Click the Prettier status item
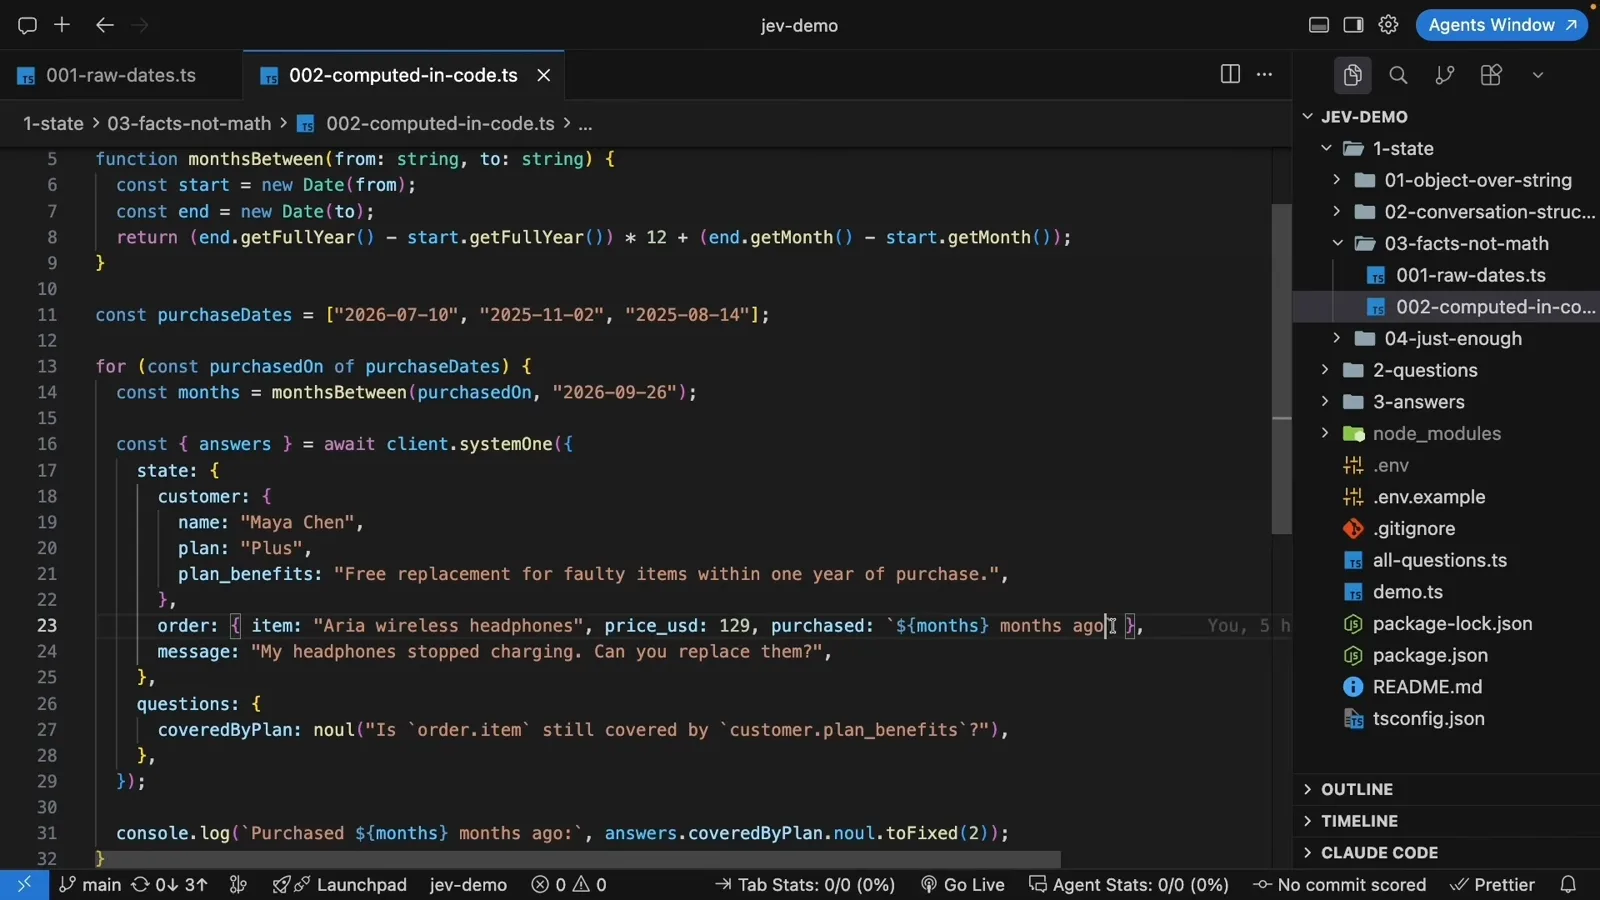1600x900 pixels. point(1492,885)
